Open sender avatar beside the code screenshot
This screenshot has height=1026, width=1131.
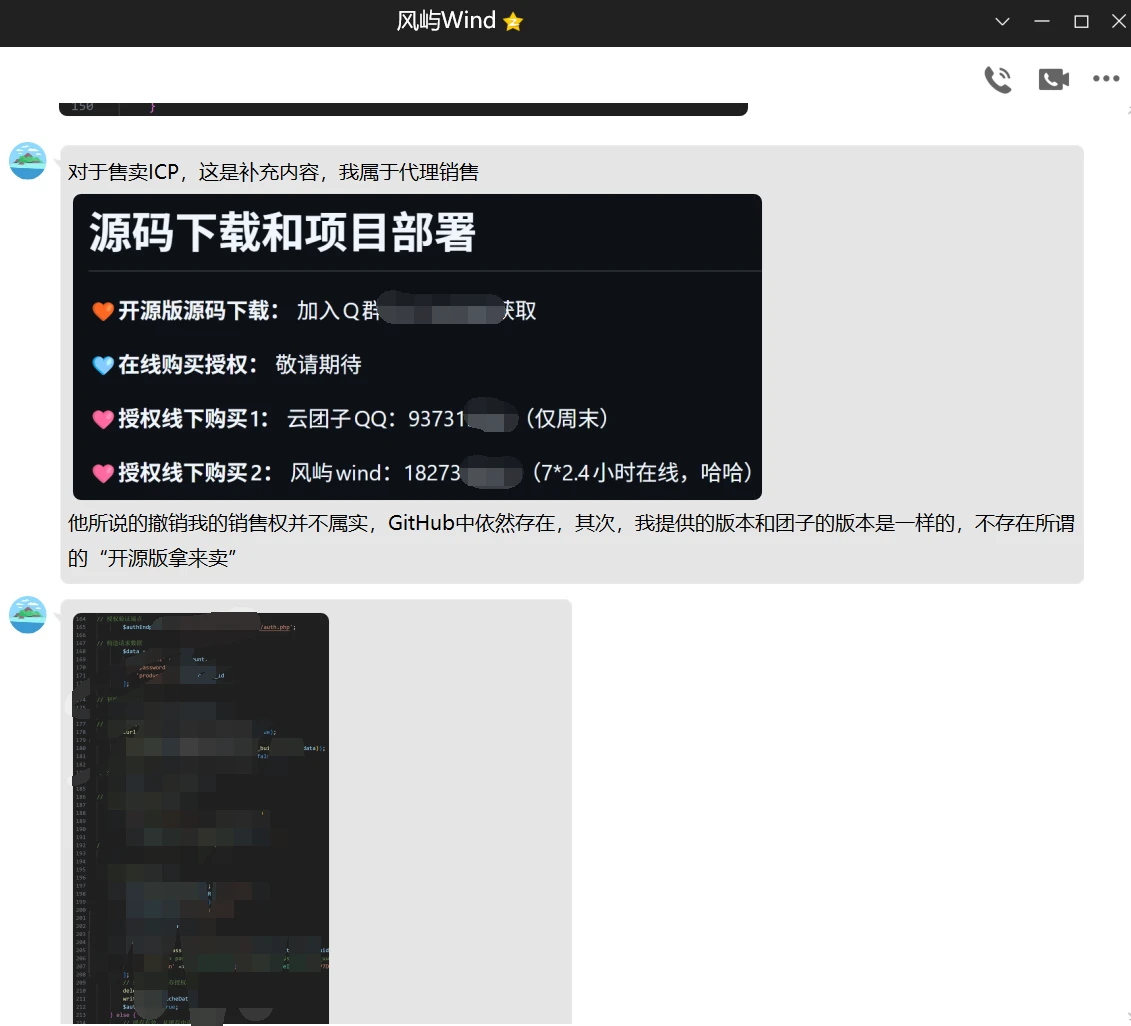click(28, 615)
